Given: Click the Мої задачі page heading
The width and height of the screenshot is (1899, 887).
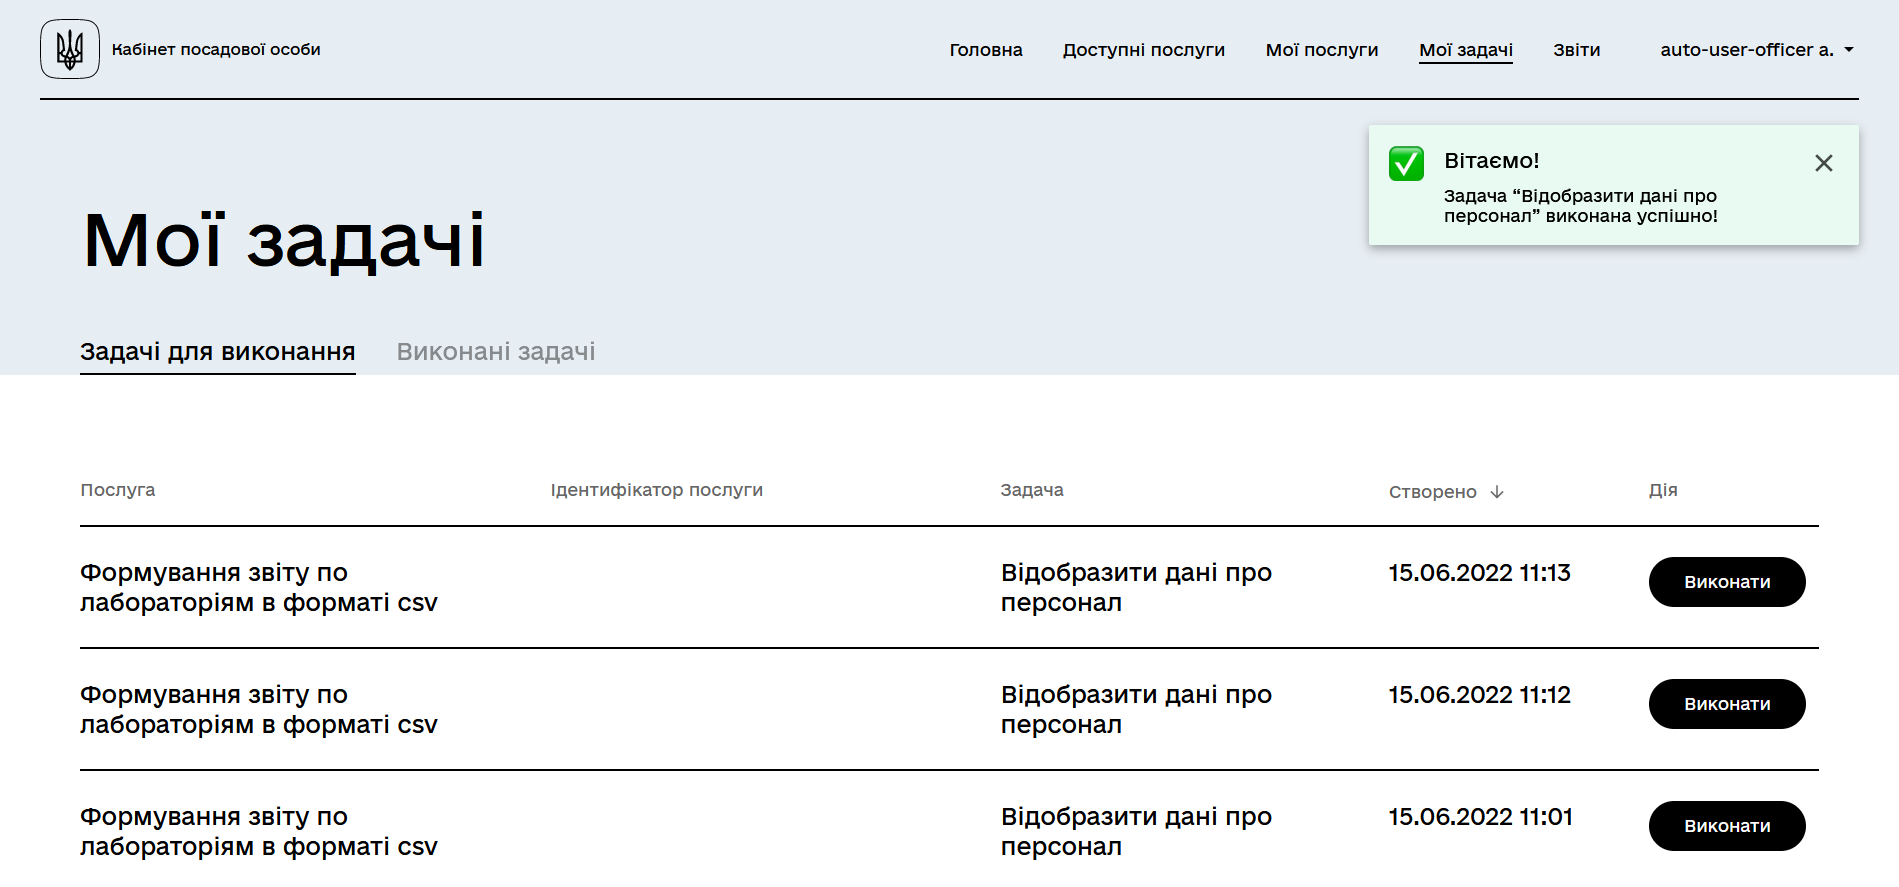Looking at the screenshot, I should (284, 240).
